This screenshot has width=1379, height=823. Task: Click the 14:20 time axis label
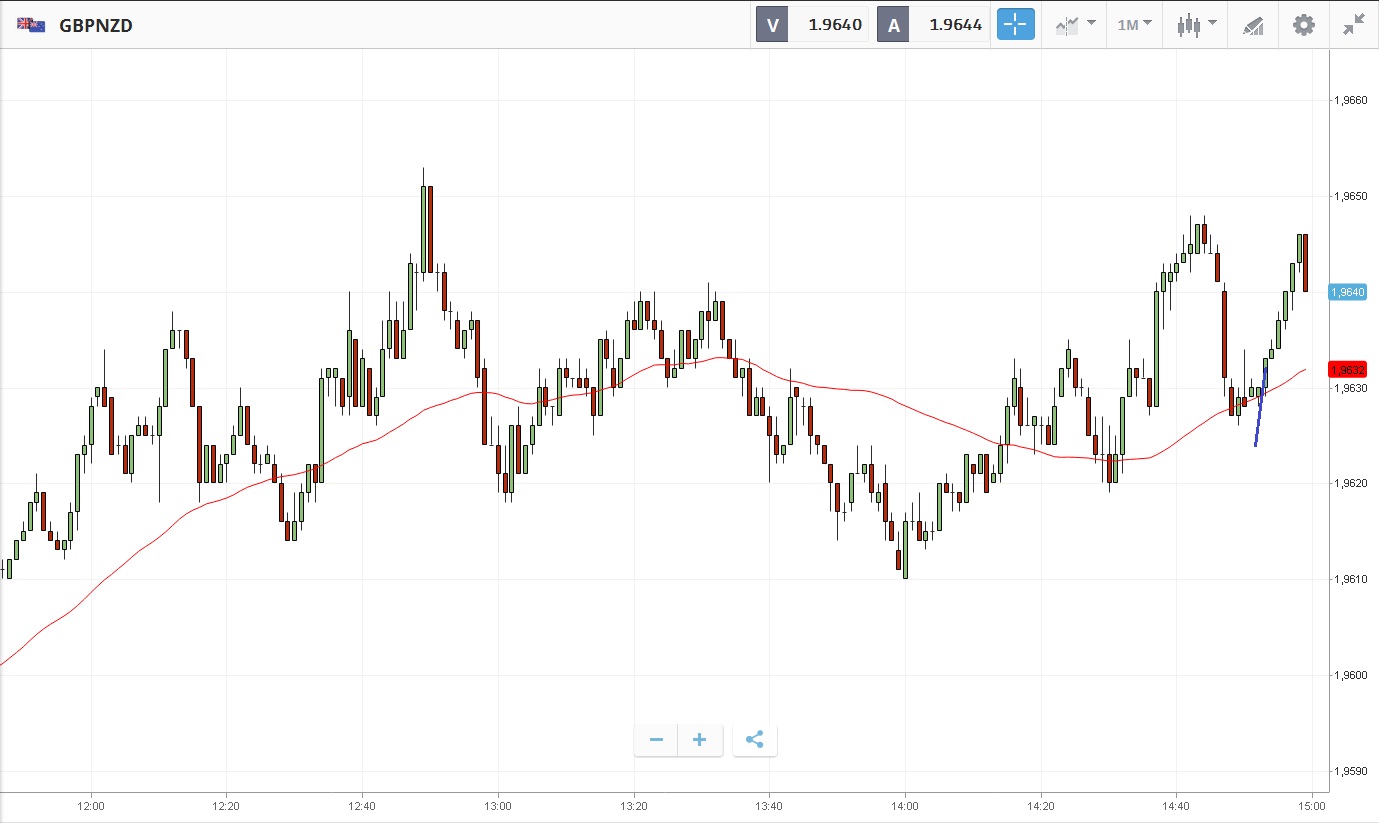pyautogui.click(x=1041, y=805)
